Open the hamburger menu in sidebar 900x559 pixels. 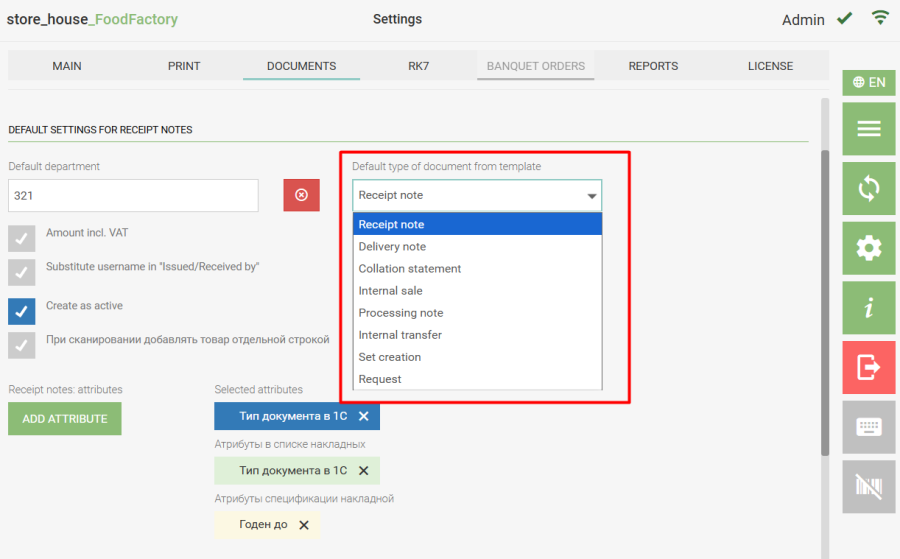coord(868,129)
